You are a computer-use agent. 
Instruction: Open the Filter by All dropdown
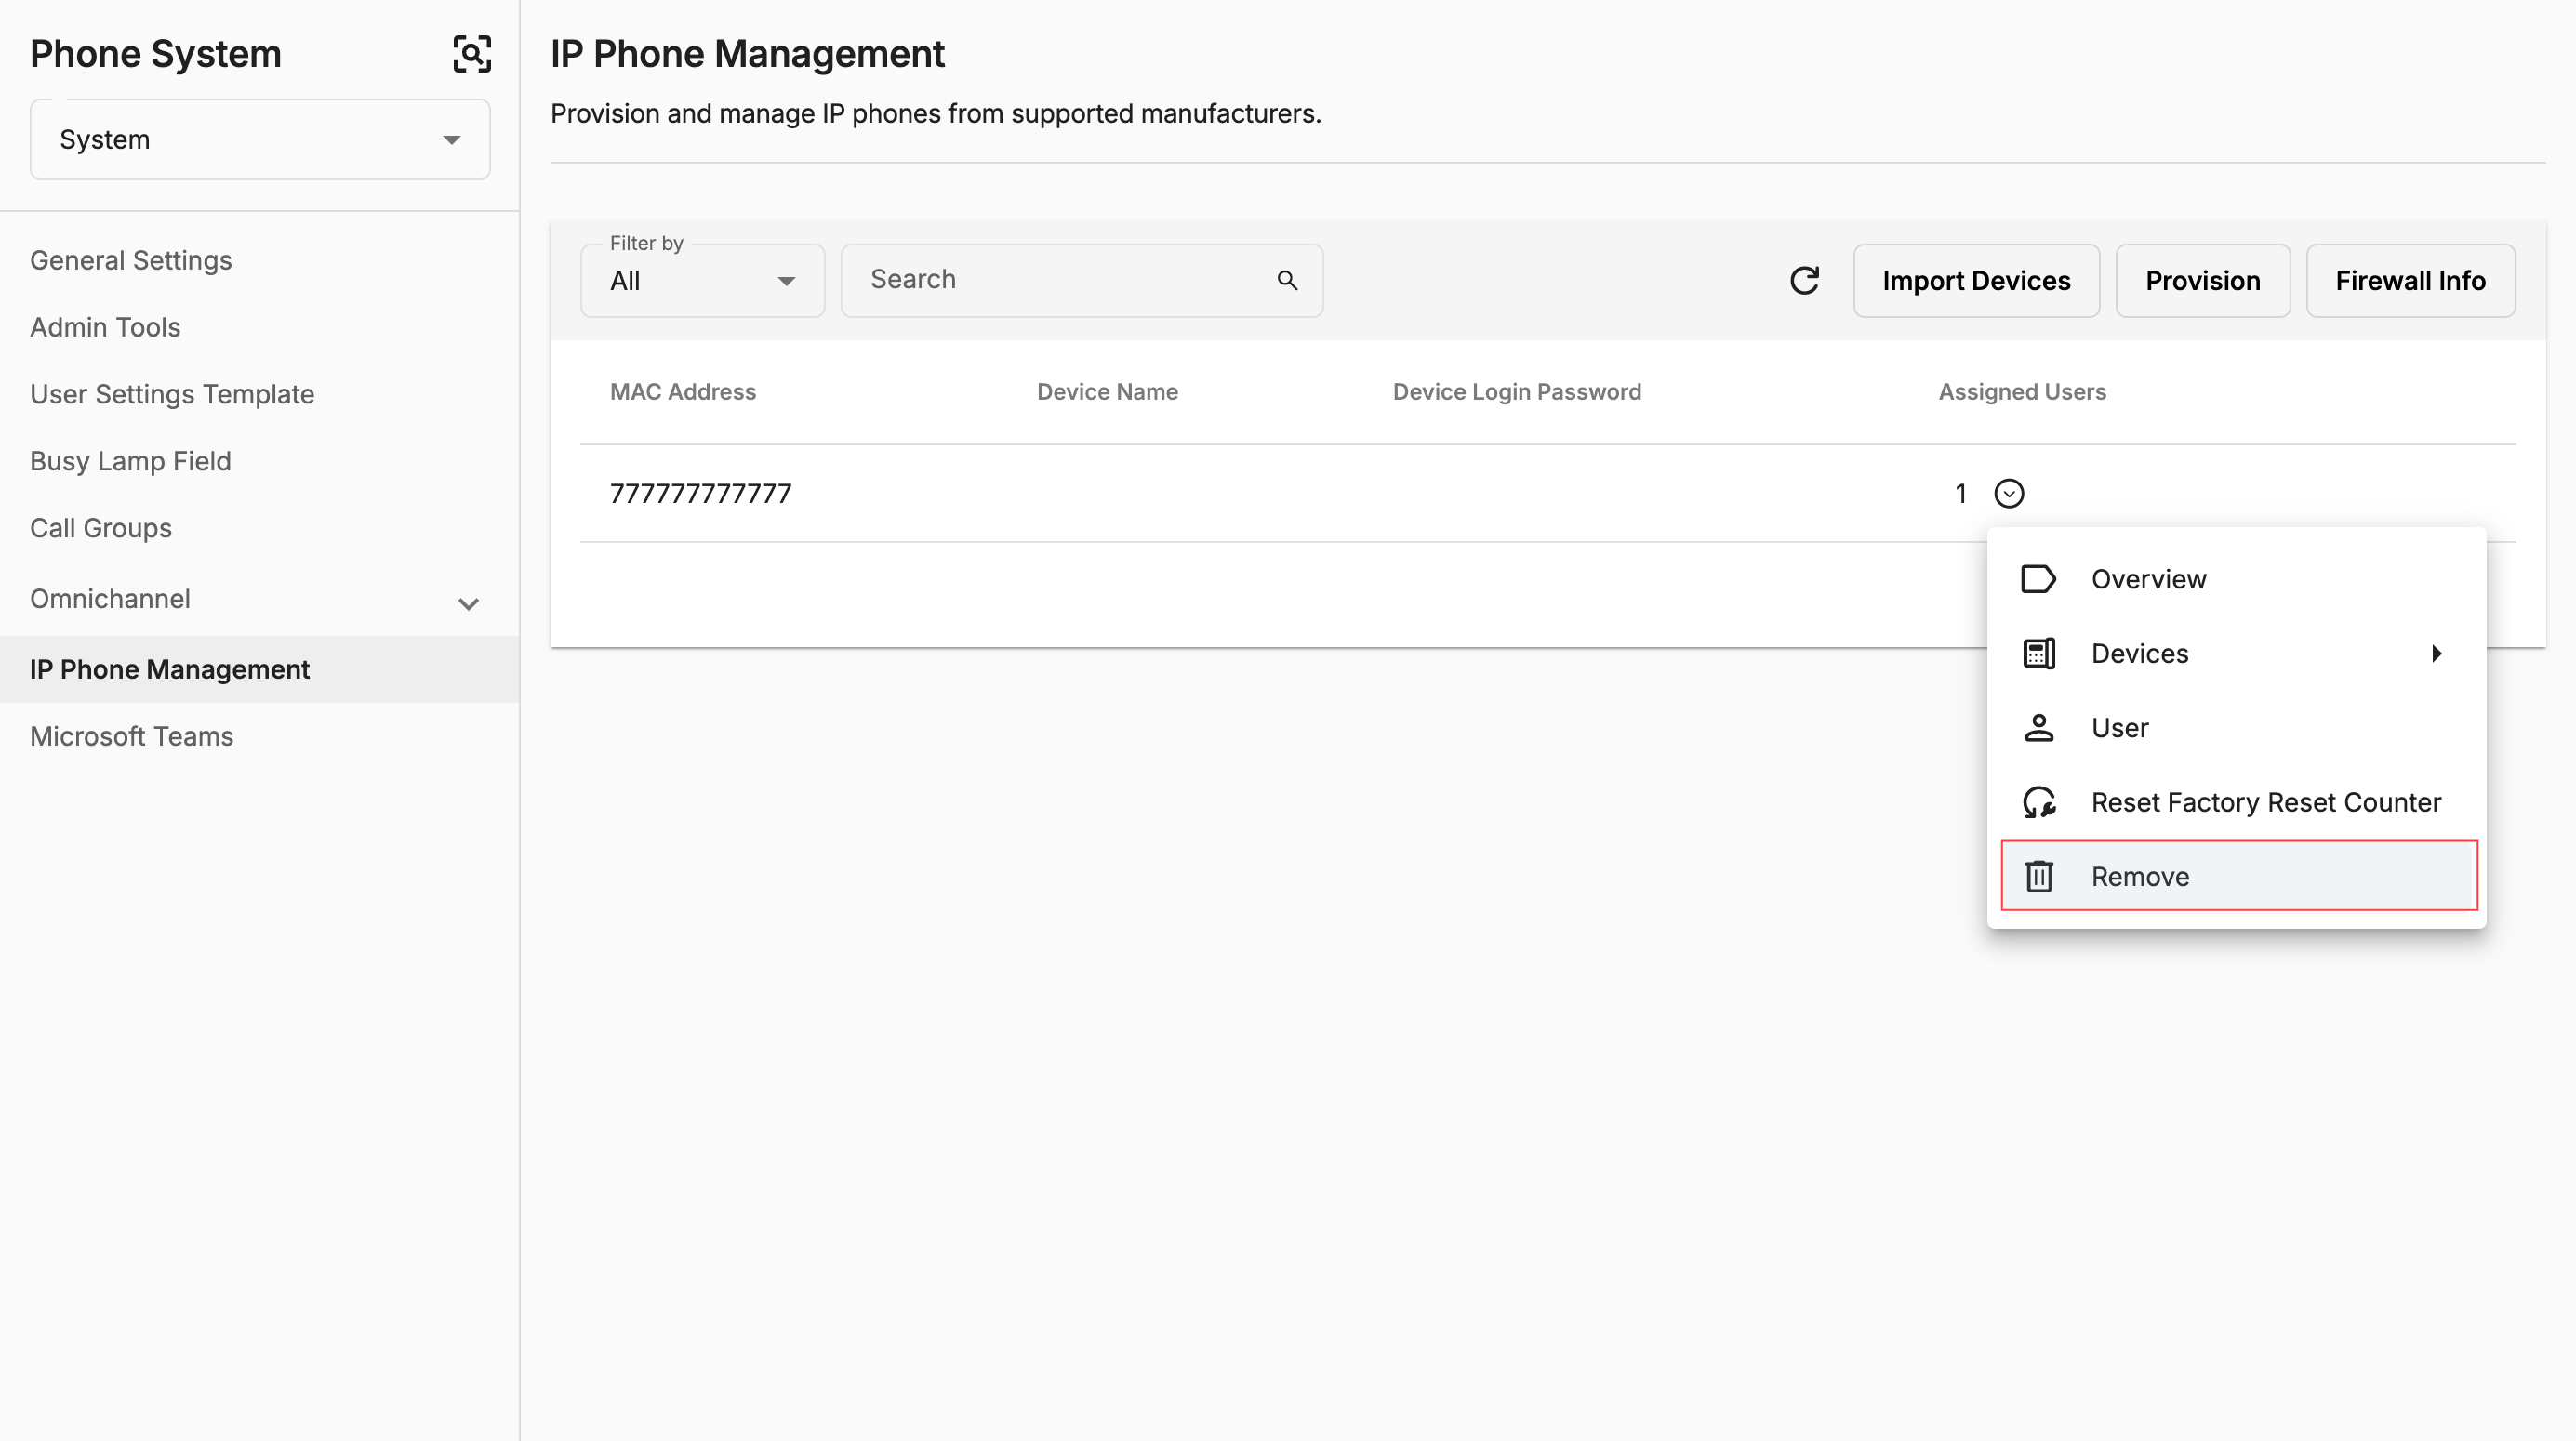(x=702, y=281)
